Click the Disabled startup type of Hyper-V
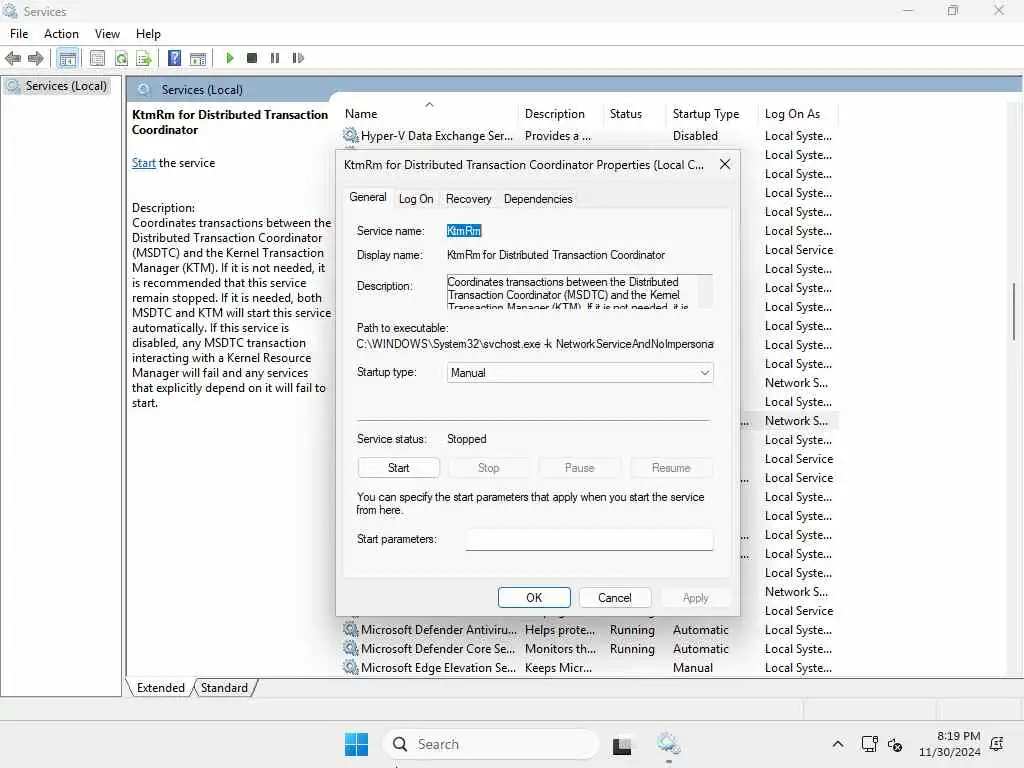 pos(696,136)
